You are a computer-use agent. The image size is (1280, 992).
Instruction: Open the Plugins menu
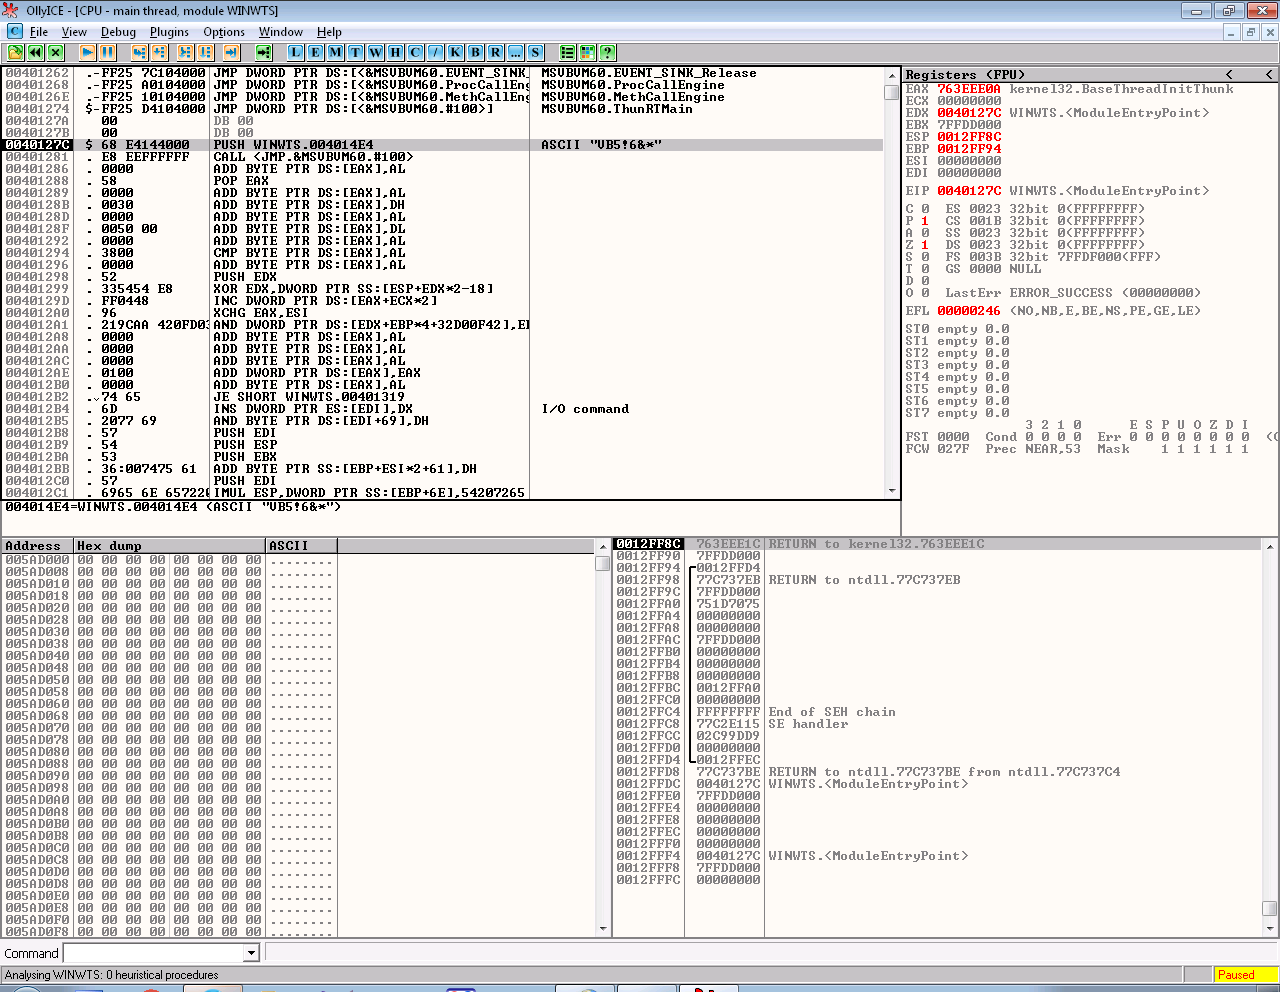tap(169, 32)
